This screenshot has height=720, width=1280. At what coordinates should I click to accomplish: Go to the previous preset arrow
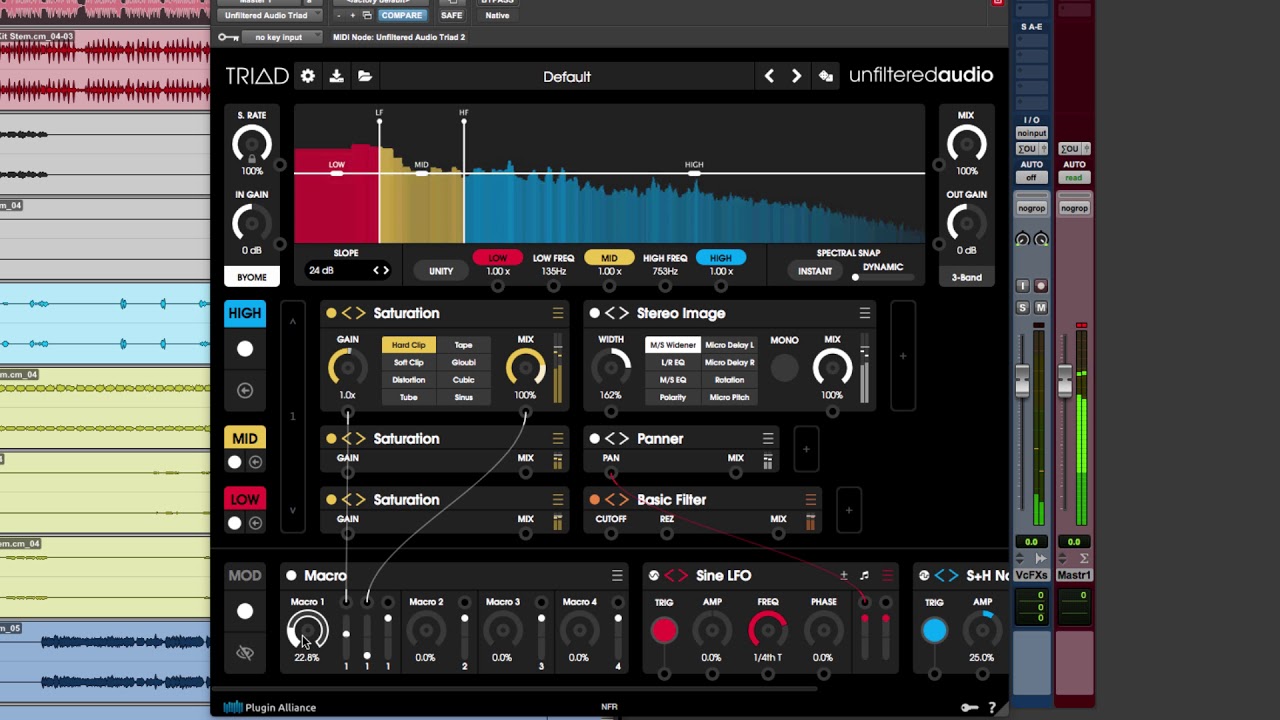click(x=769, y=76)
